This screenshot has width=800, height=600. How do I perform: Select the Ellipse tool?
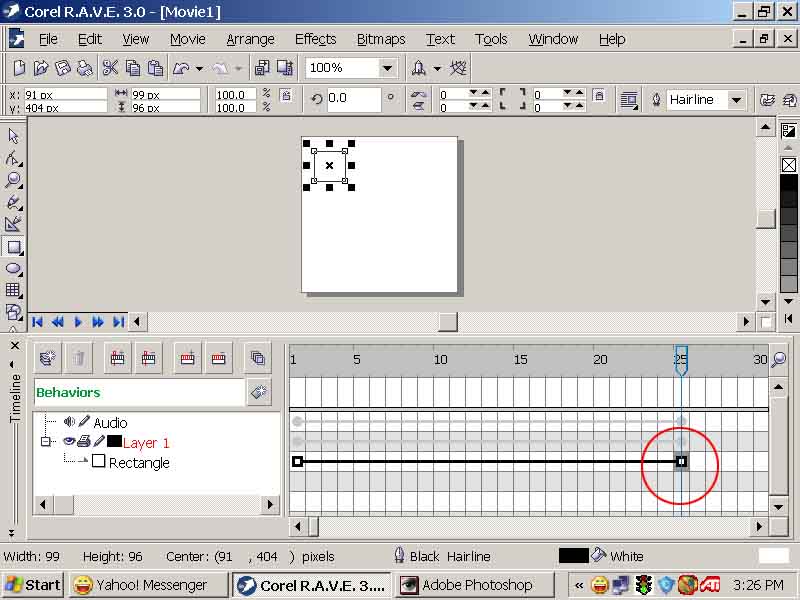tap(13, 269)
